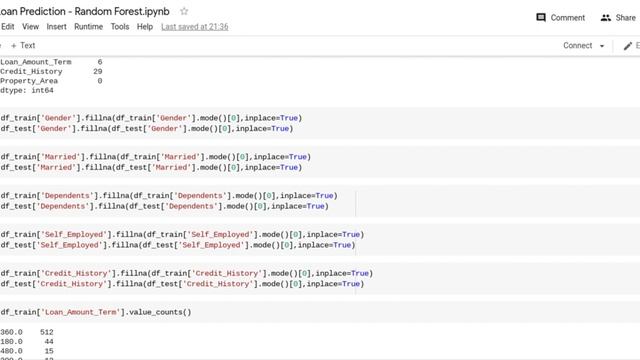640x360 pixels.
Task: Click the df_train Gender fillna code line
Action: click(x=151, y=118)
